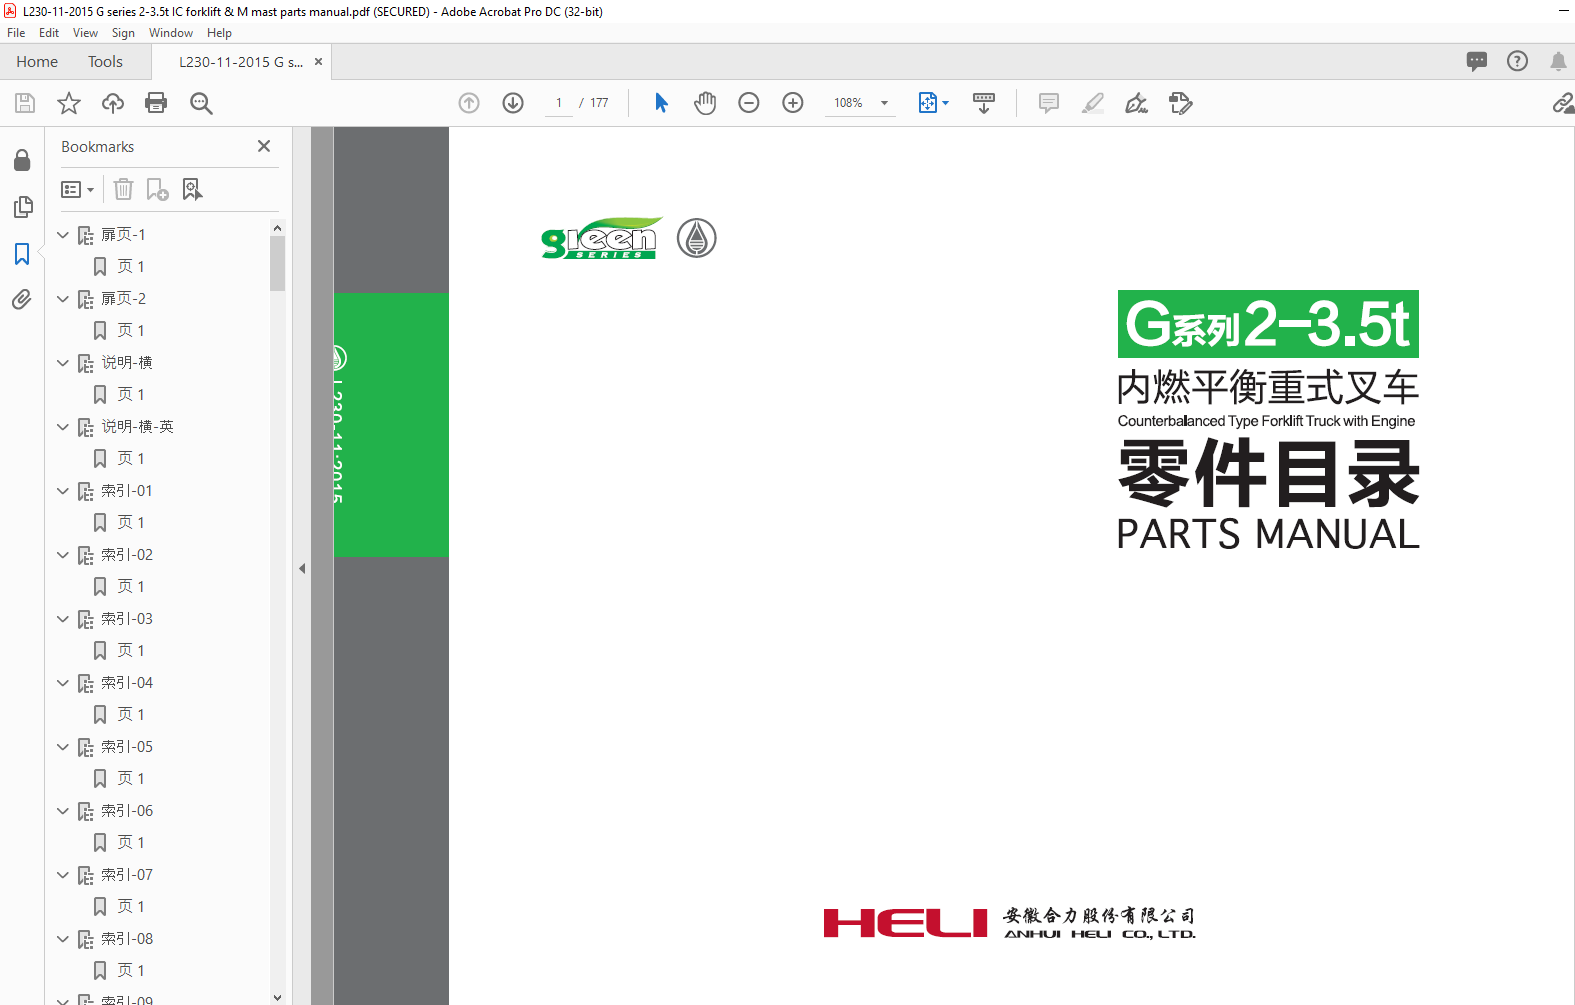Image resolution: width=1575 pixels, height=1005 pixels.
Task: Collapse the 扉页-1 bookmark
Action: click(63, 235)
